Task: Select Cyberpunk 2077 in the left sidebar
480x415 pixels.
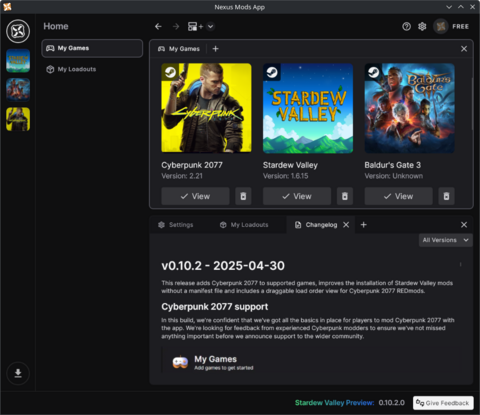Action: (18, 119)
